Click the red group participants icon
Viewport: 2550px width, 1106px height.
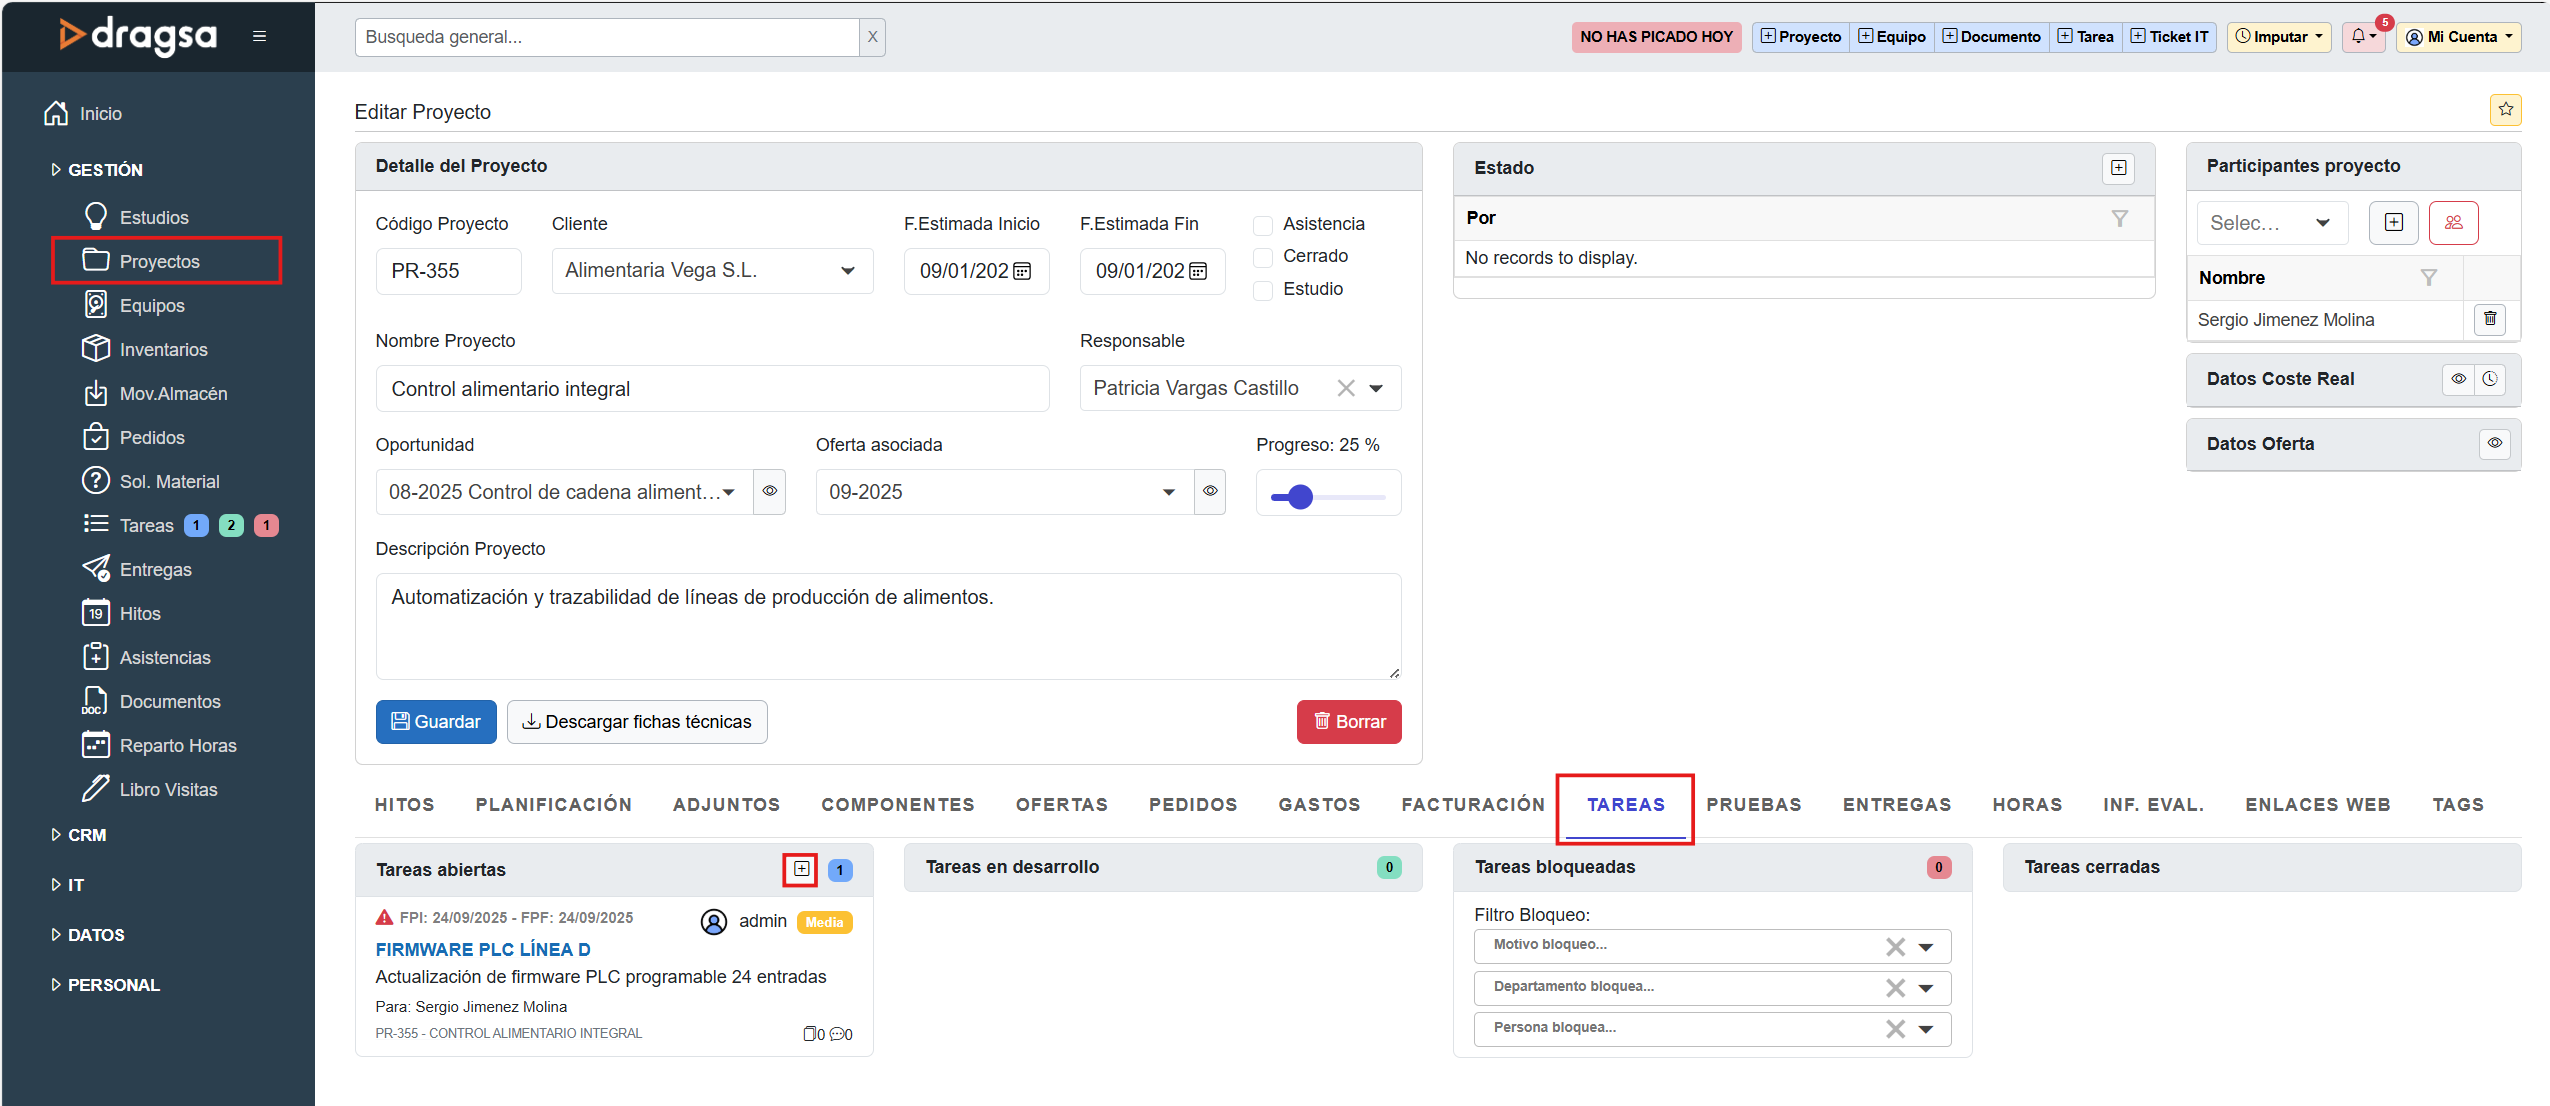pos(2453,223)
